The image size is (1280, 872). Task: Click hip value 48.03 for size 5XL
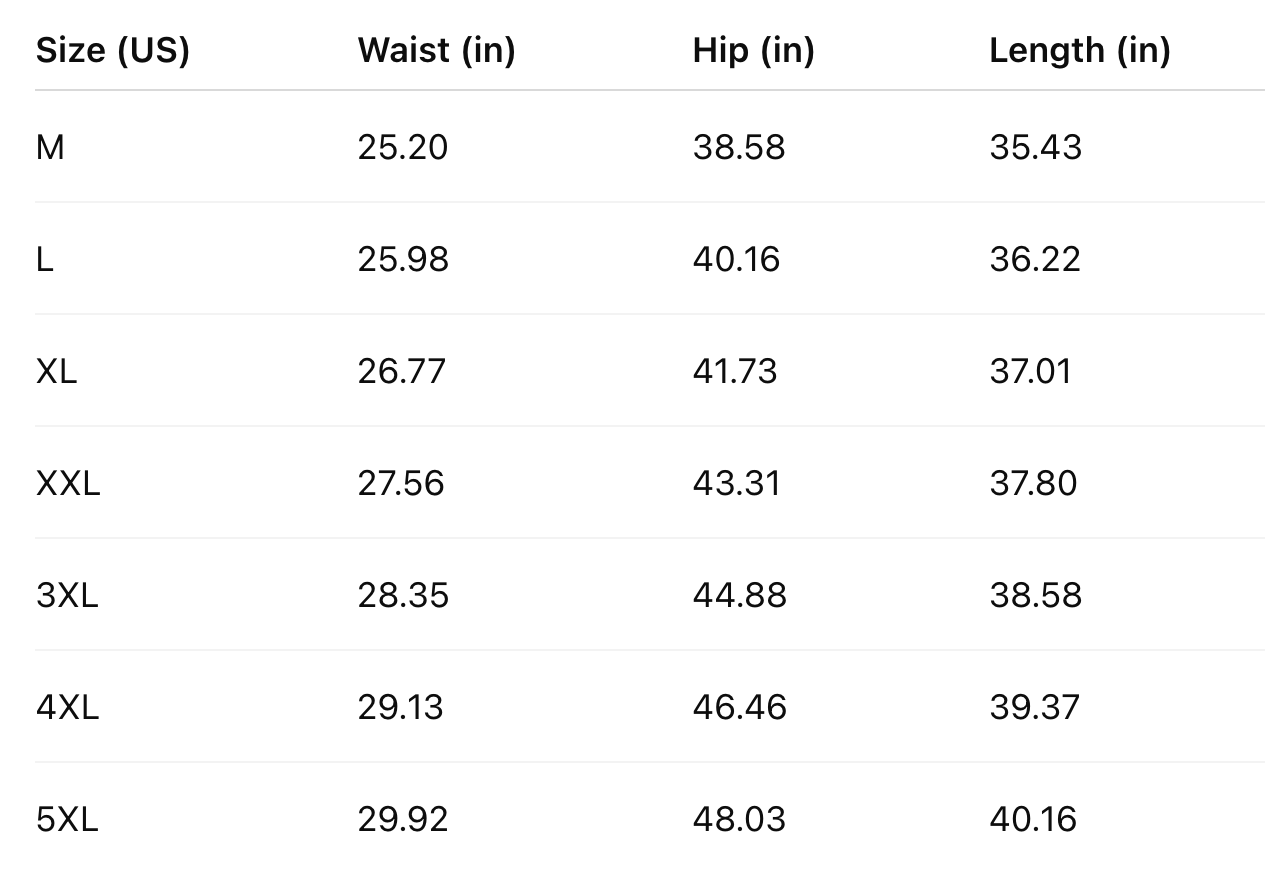click(739, 820)
